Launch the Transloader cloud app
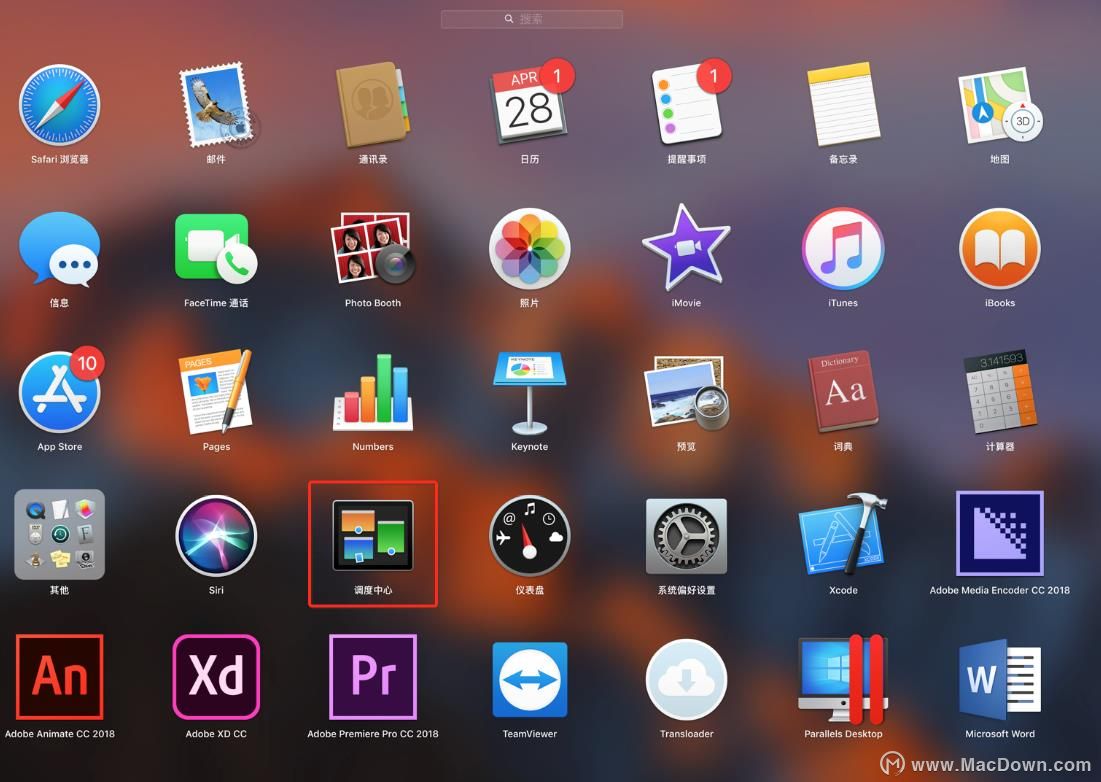 (686, 680)
